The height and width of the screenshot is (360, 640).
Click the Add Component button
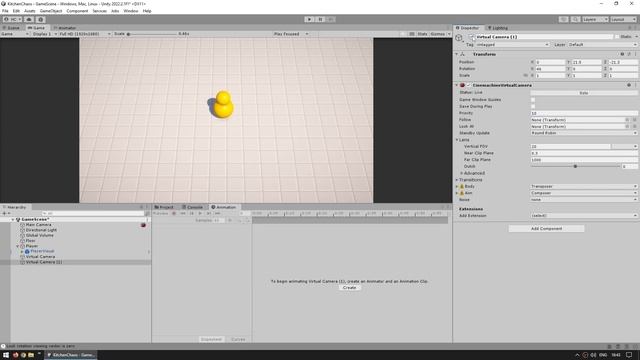coord(546,229)
